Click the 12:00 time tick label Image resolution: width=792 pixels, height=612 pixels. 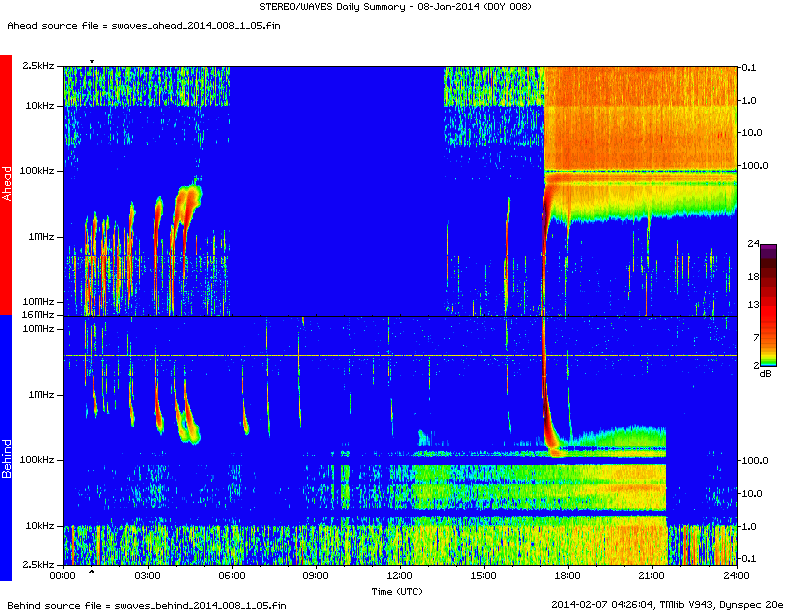point(400,576)
